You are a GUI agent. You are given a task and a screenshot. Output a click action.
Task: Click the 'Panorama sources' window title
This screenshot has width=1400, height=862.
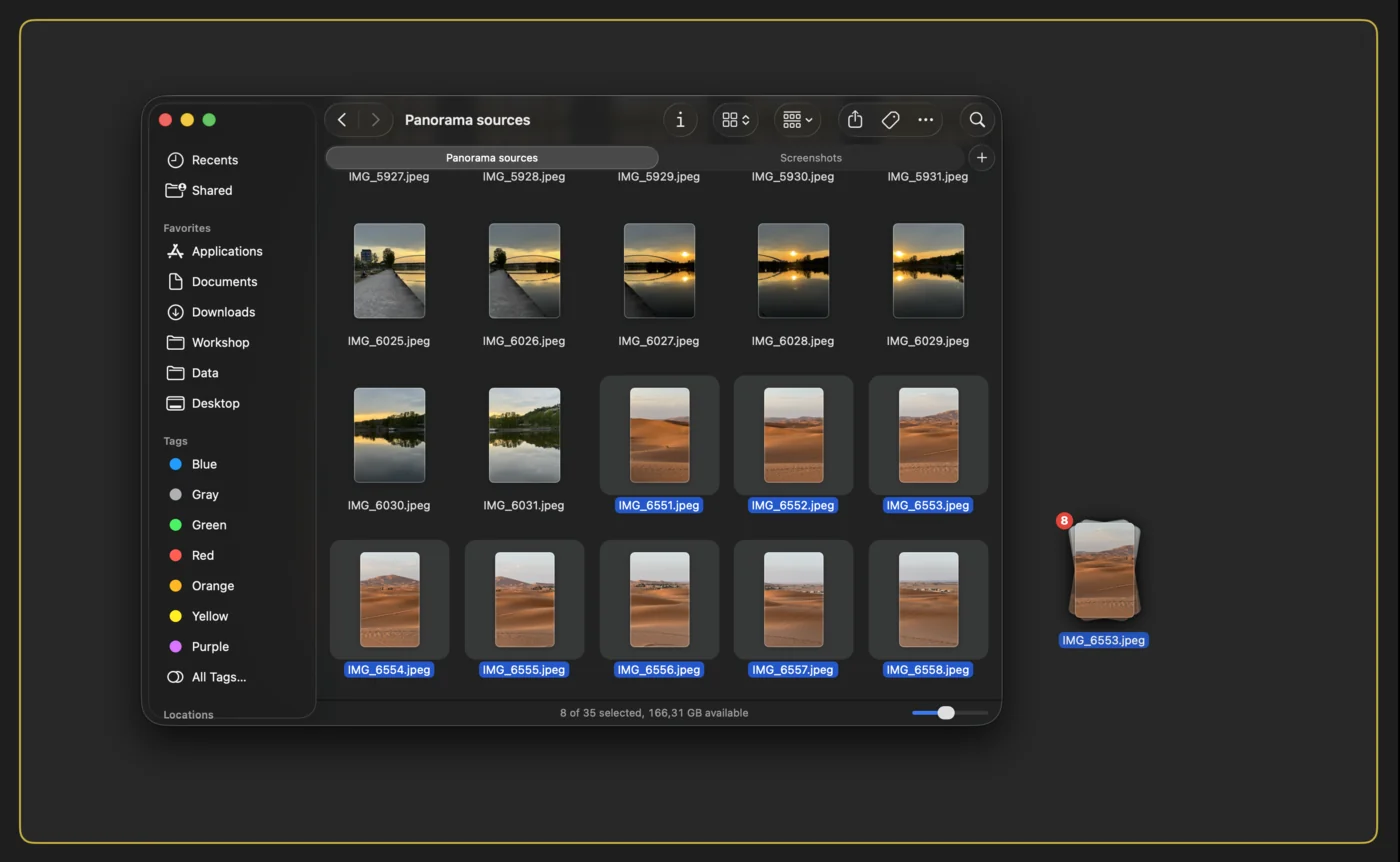click(467, 120)
